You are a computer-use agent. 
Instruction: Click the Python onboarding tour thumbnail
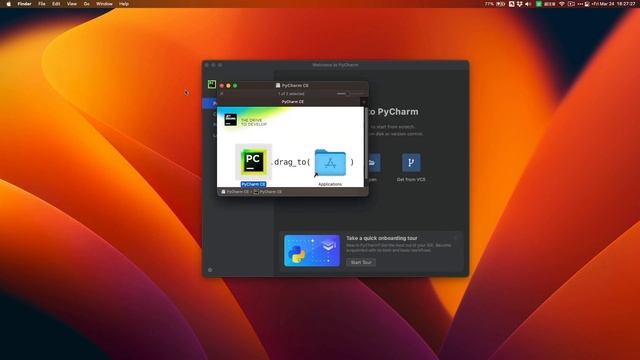coord(312,250)
